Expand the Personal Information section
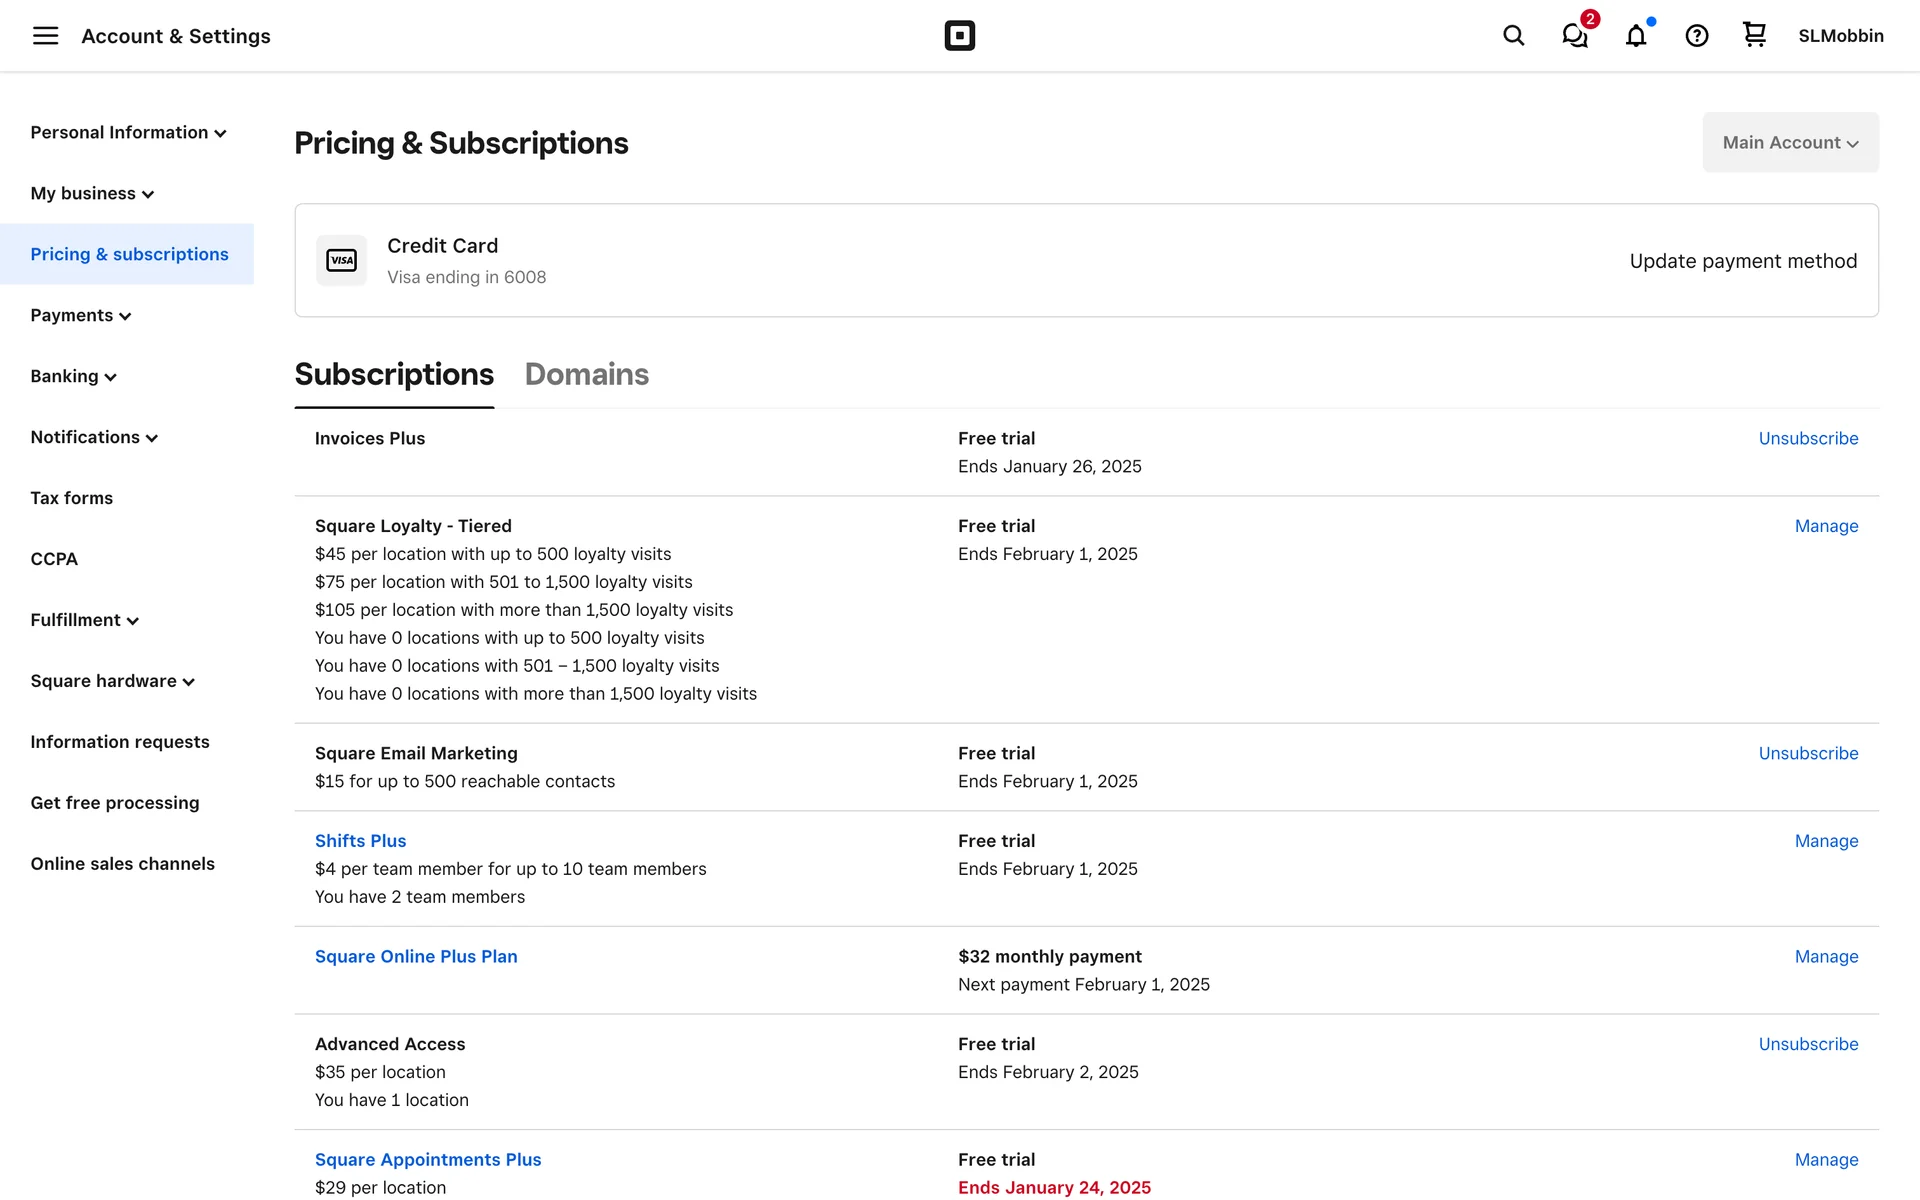 [x=128, y=133]
